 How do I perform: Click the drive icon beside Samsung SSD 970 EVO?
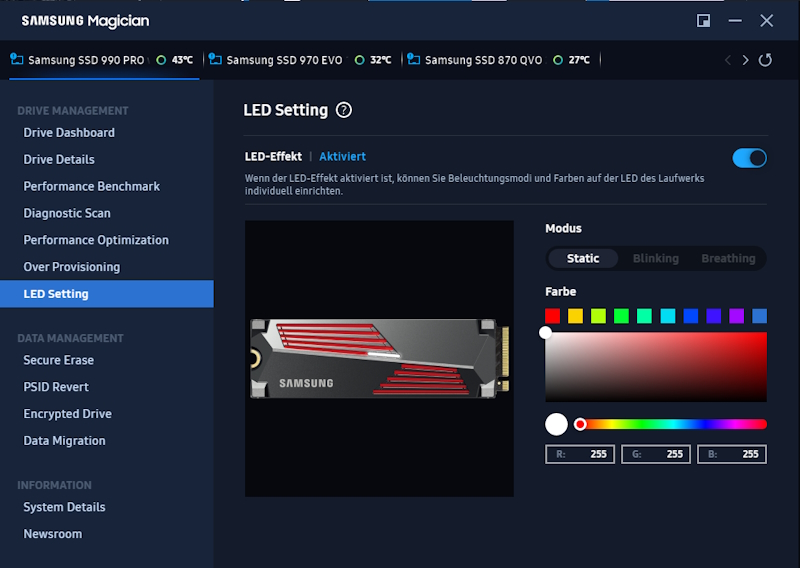tap(215, 59)
